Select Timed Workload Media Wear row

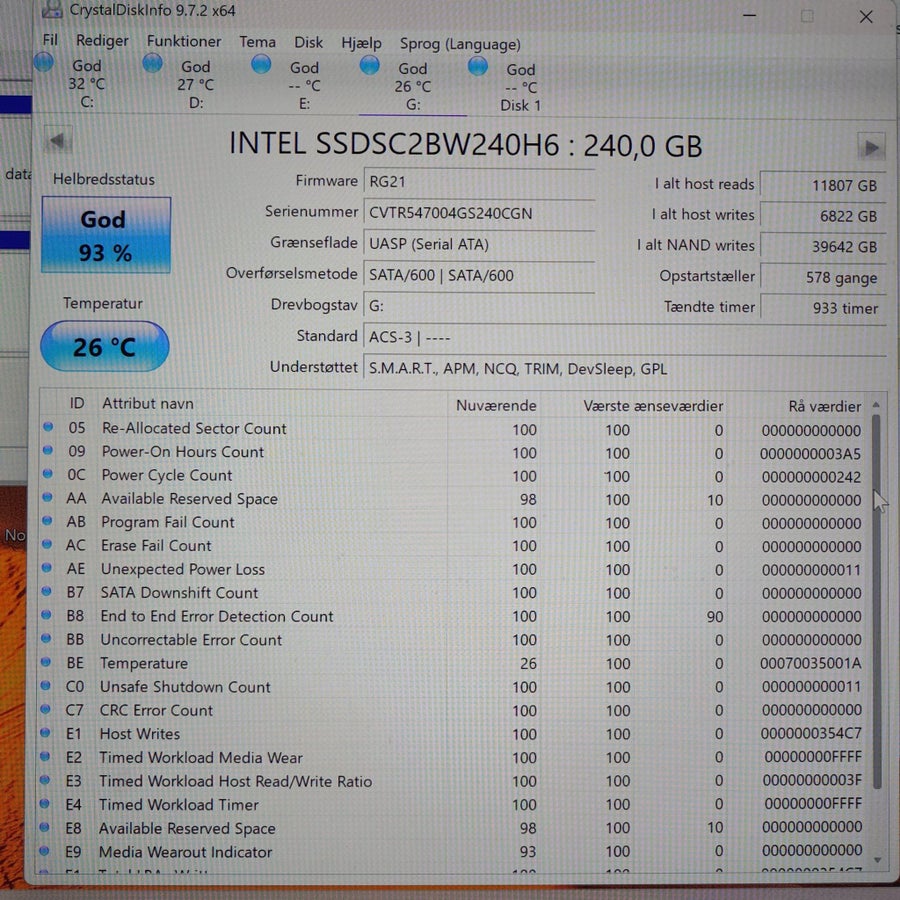[x=453, y=758]
